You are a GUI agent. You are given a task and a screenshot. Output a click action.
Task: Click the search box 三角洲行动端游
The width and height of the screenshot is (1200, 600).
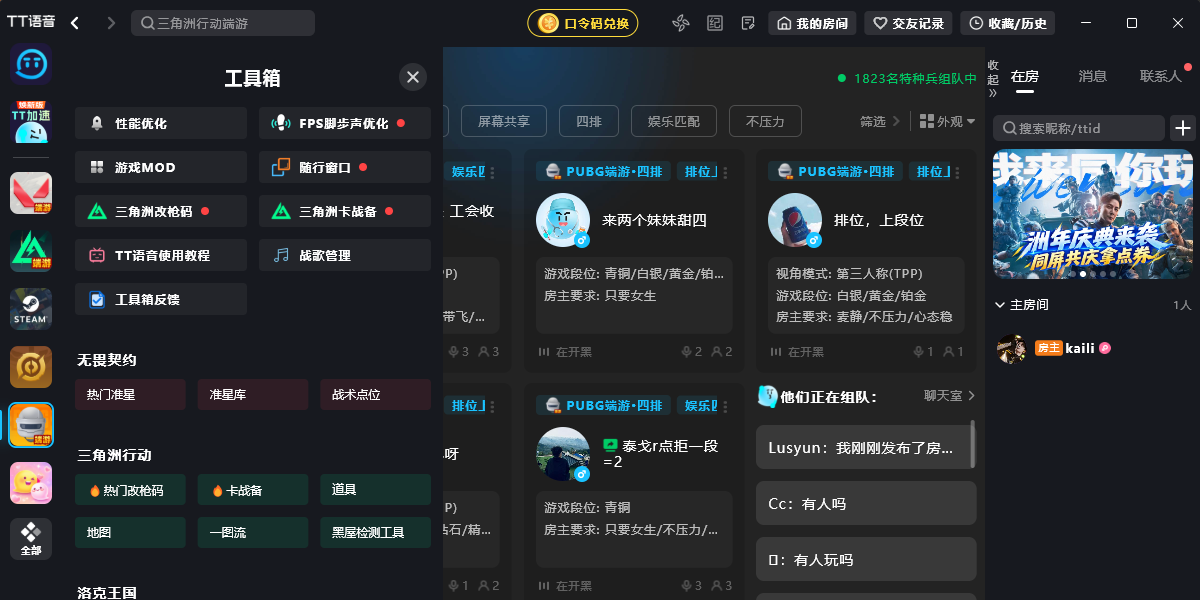[x=223, y=23]
